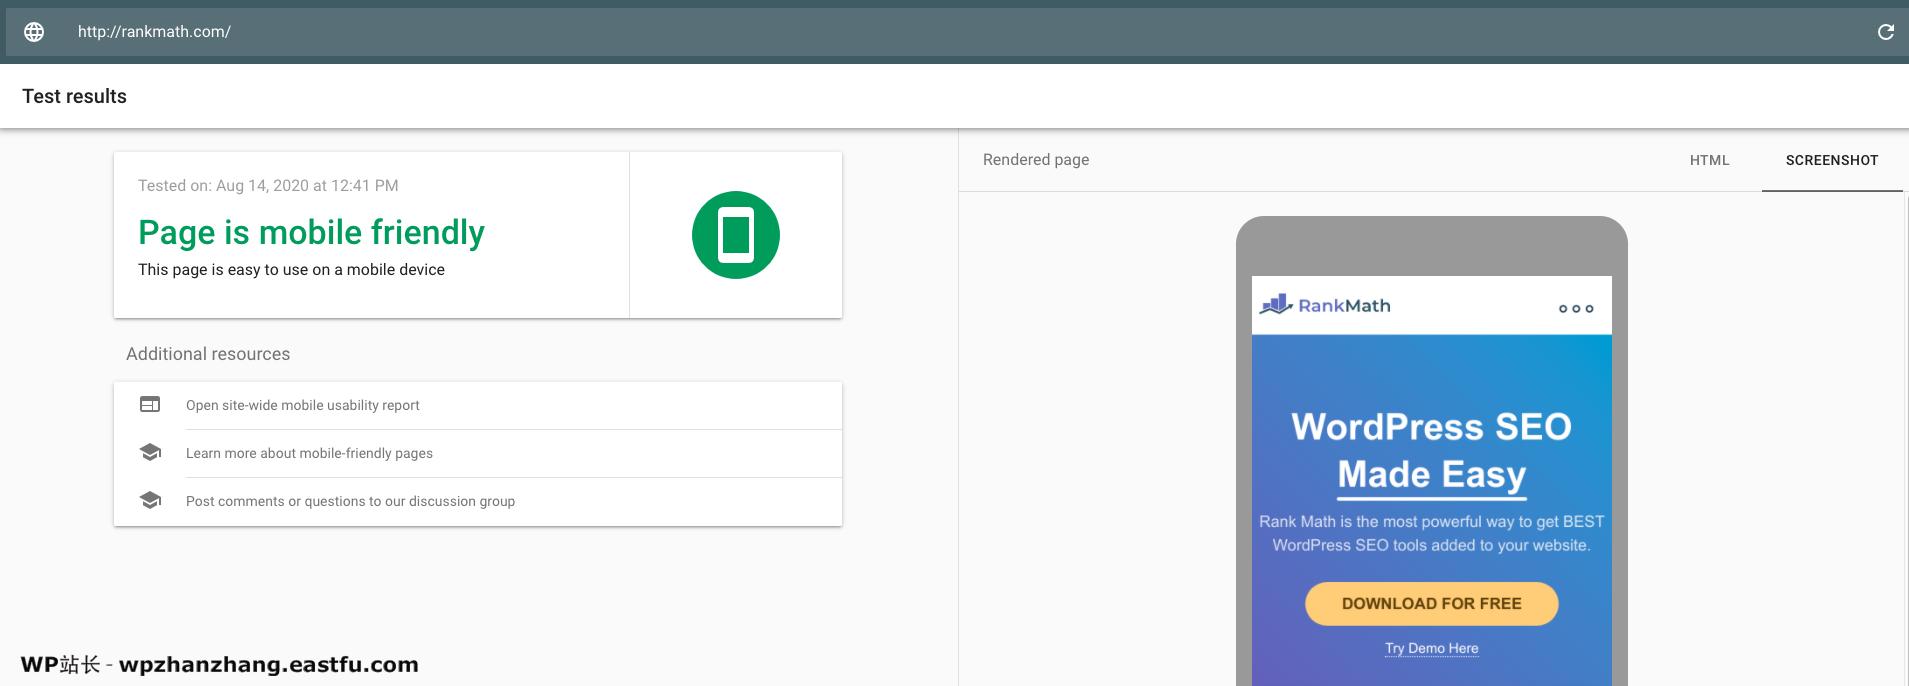Switch to the SCREENSHOT tab
1909x686 pixels.
(1832, 160)
